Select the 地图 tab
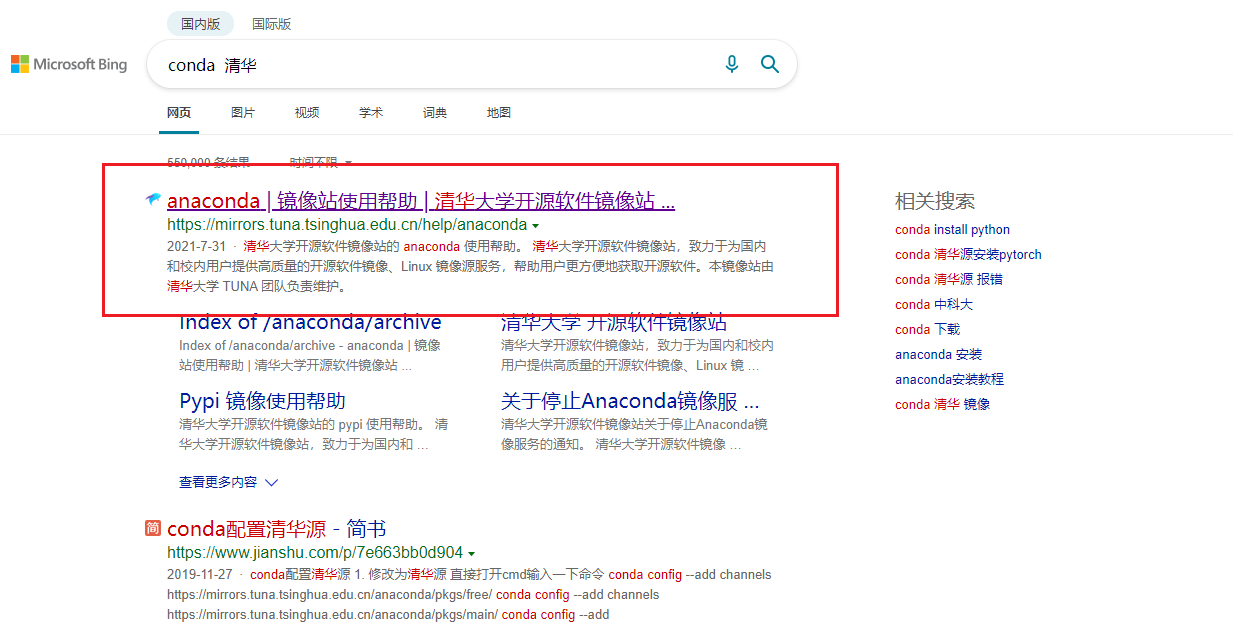1233x638 pixels. pyautogui.click(x=499, y=113)
